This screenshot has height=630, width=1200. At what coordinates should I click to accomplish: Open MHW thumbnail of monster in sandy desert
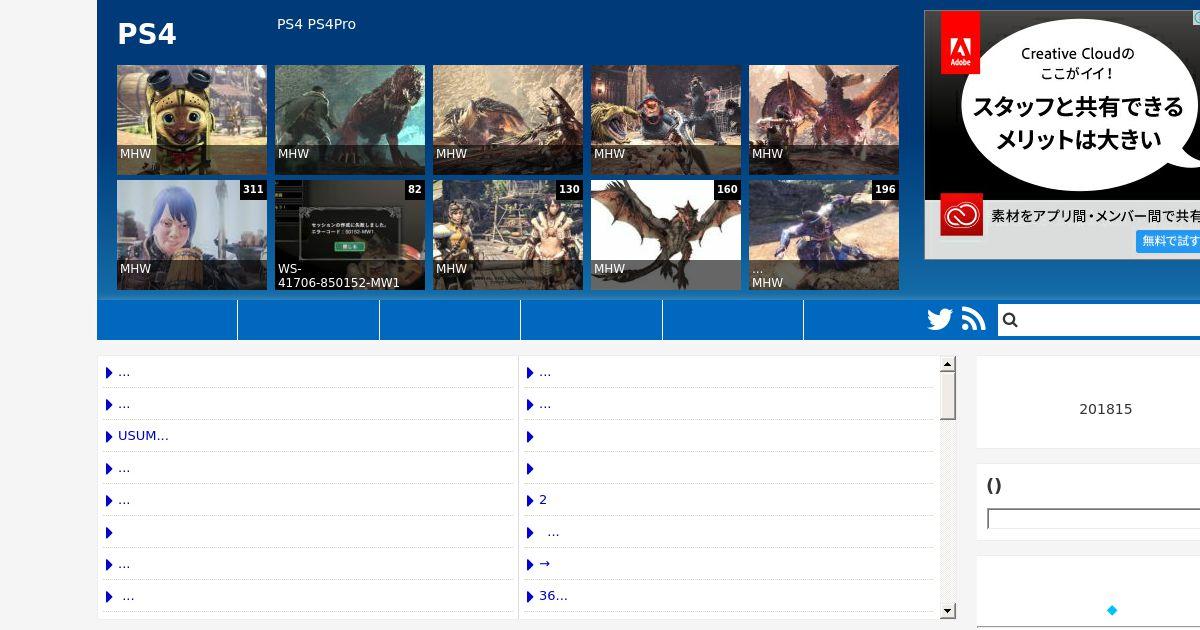pos(508,120)
